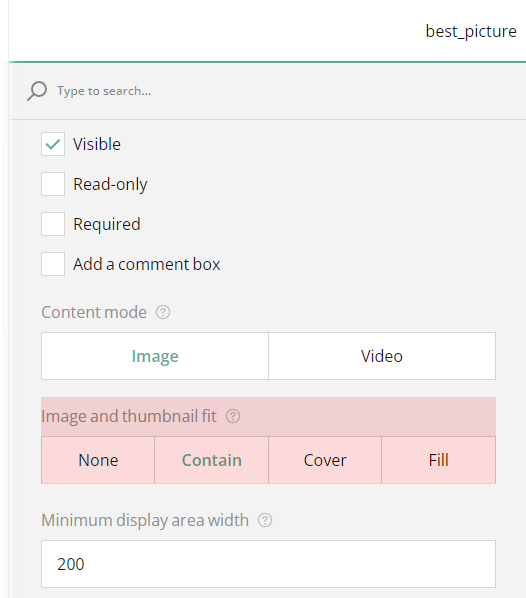Set image fit to Fill
This screenshot has width=526, height=598.
click(x=439, y=460)
